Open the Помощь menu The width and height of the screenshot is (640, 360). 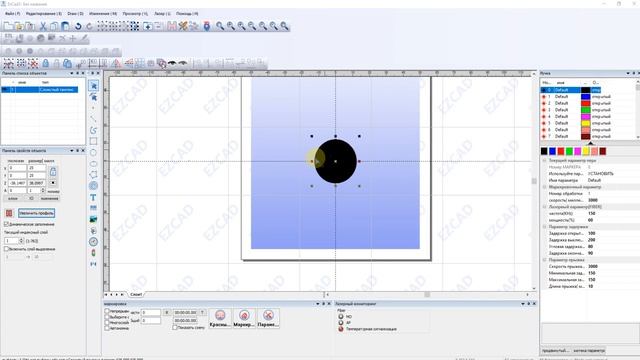coord(187,13)
